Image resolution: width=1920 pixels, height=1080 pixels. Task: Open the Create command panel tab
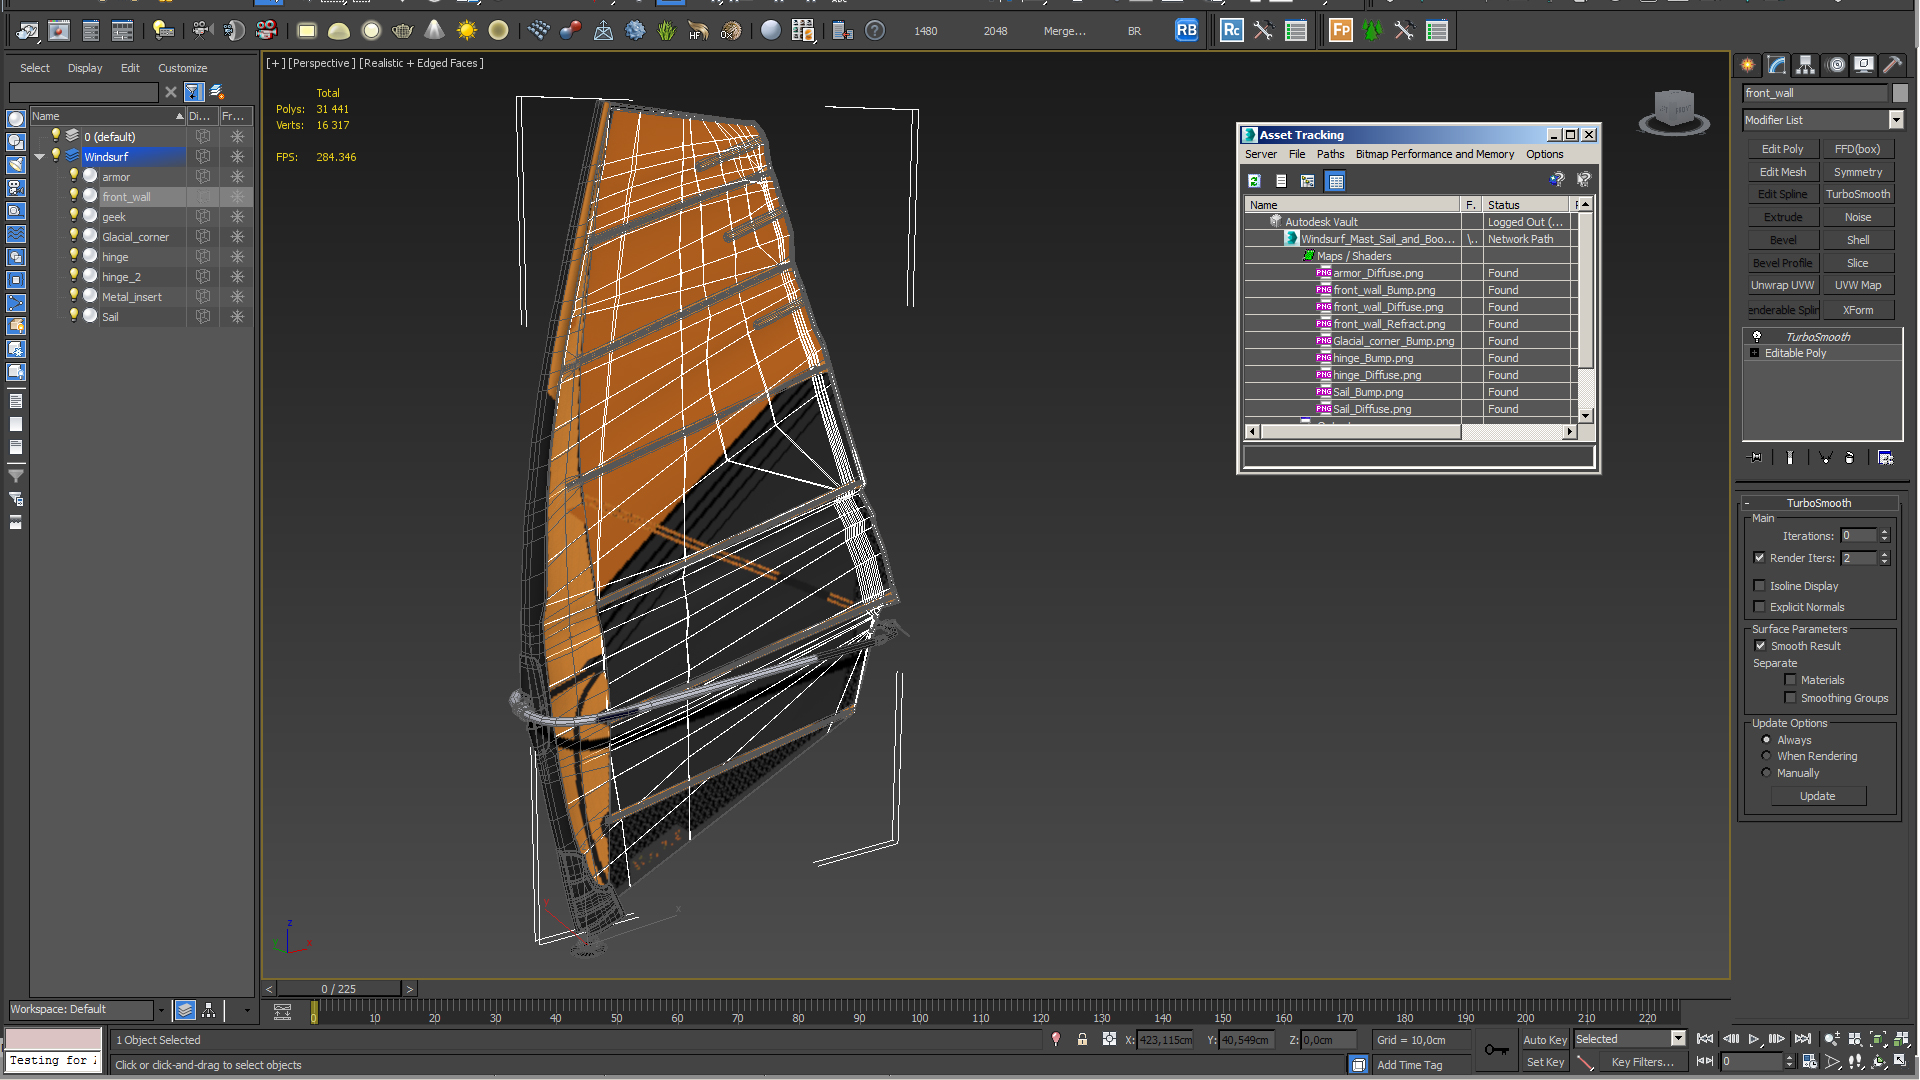[x=1748, y=65]
